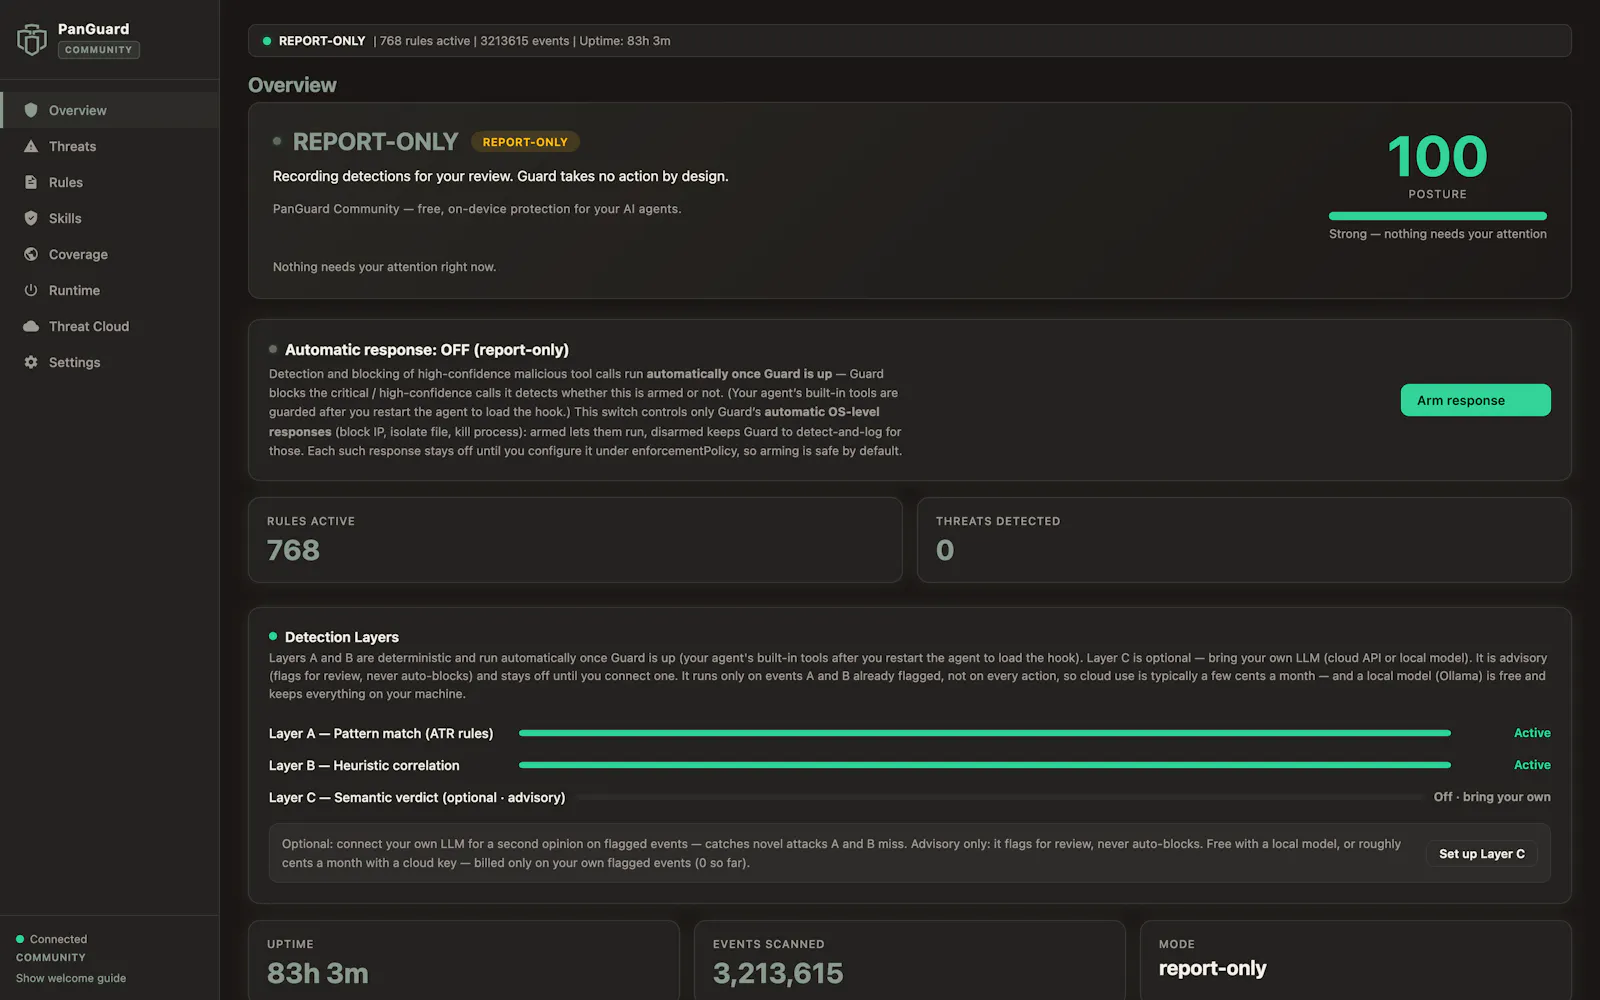Click the PanGuard shield logo
Viewport: 1600px width, 1000px height.
coord(32,39)
